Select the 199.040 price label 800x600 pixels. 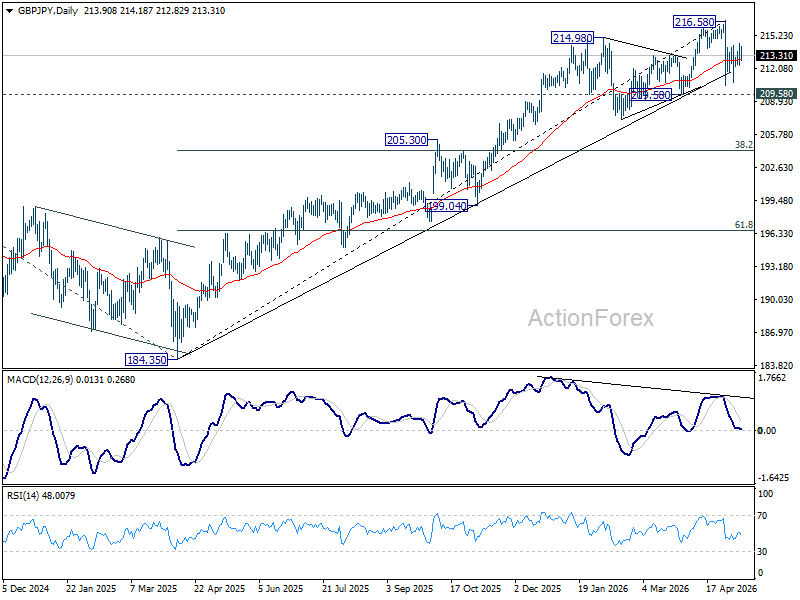446,206
